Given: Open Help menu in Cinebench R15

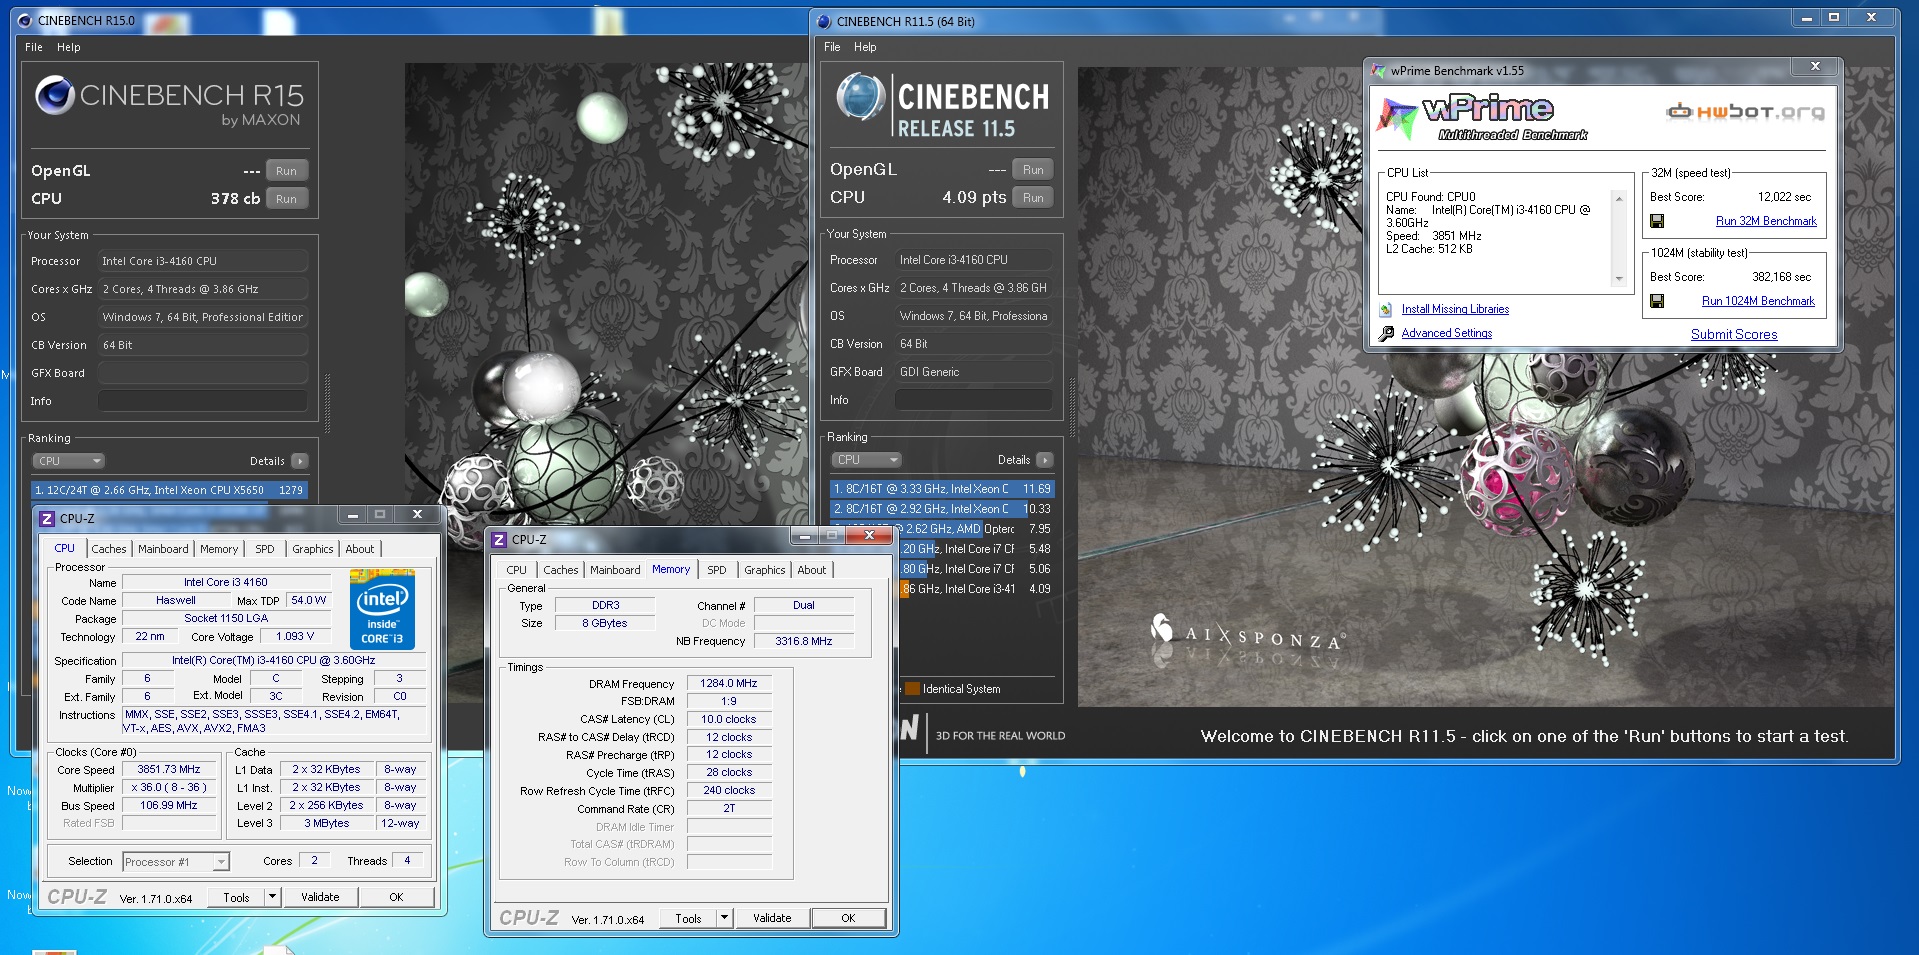Looking at the screenshot, I should 69,47.
